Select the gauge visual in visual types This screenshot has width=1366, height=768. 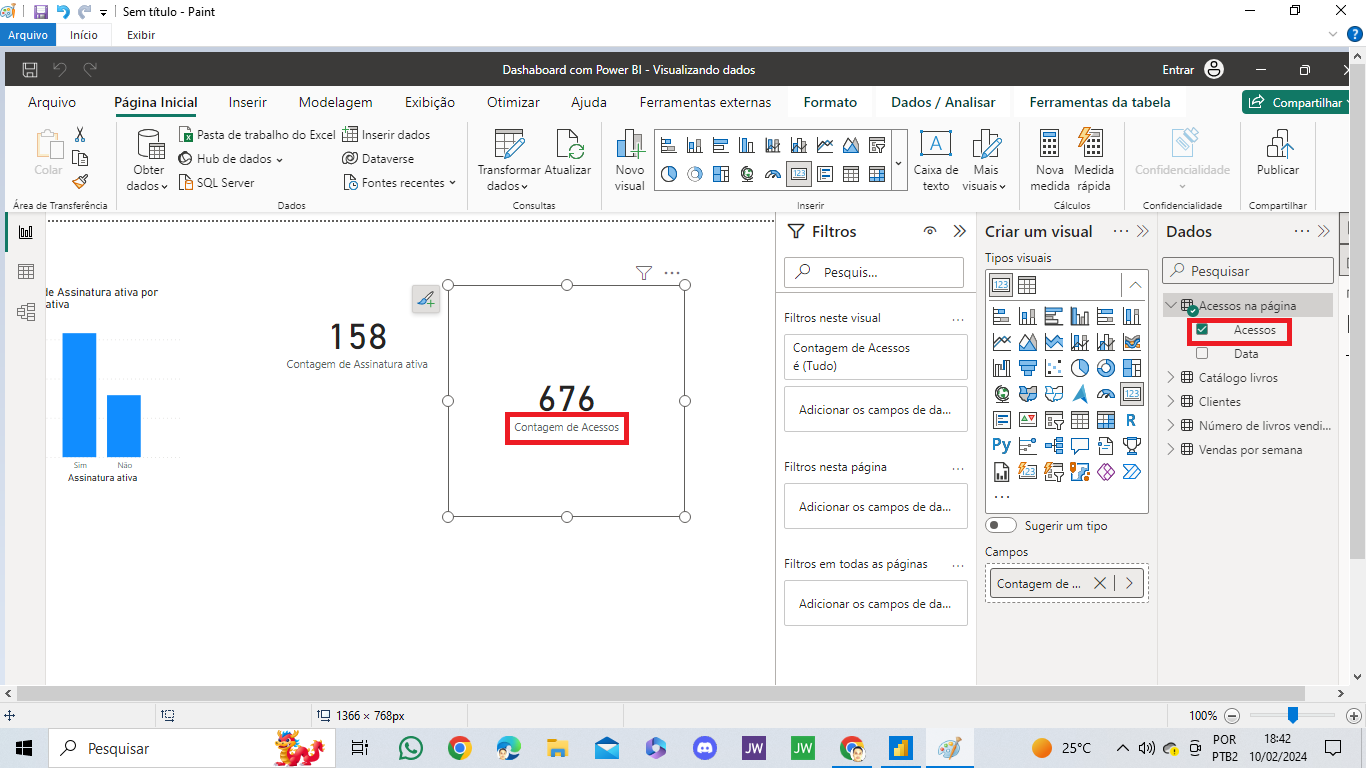click(x=1106, y=394)
